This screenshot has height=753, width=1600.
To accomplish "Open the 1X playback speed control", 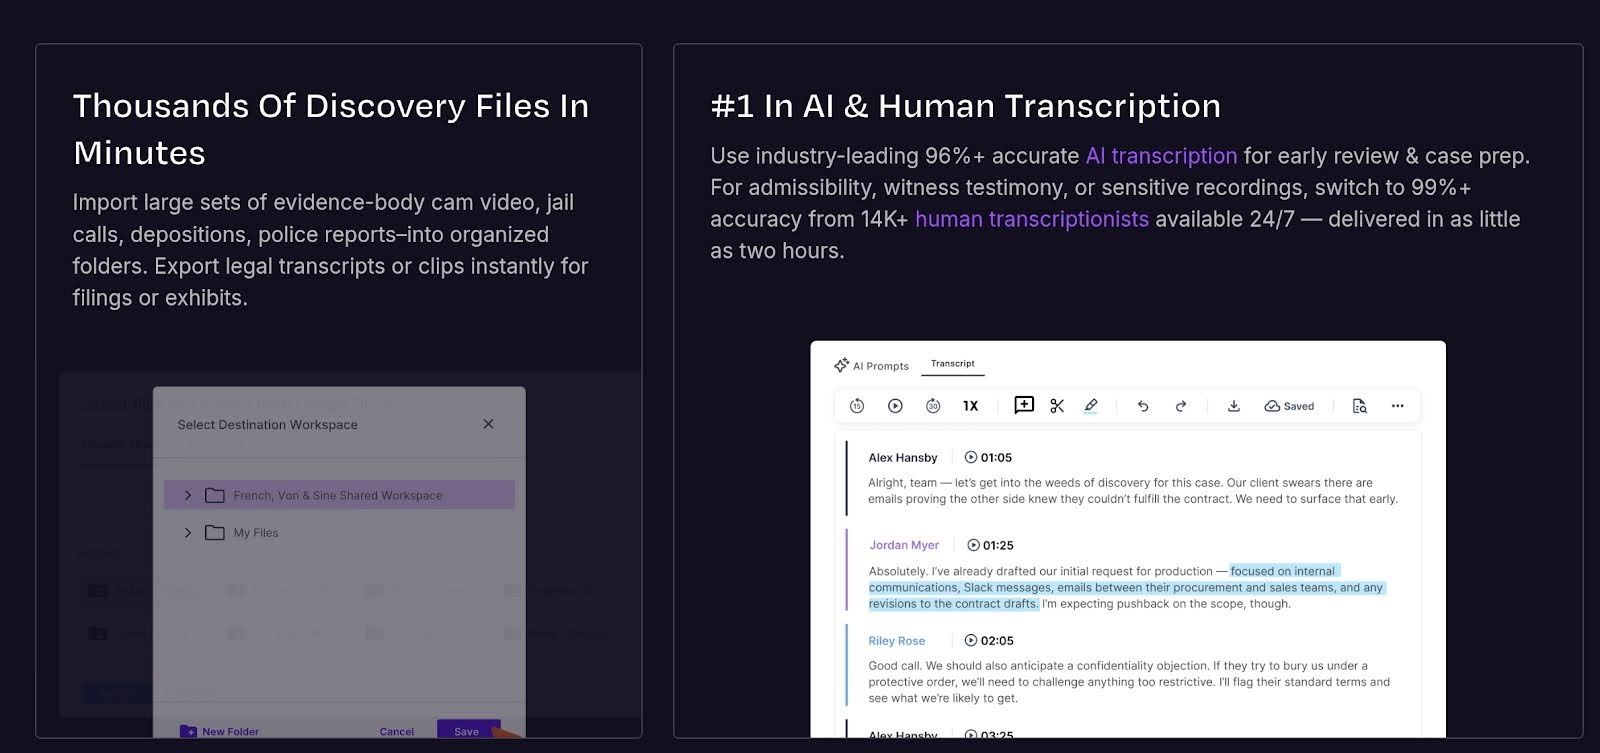I will point(970,406).
